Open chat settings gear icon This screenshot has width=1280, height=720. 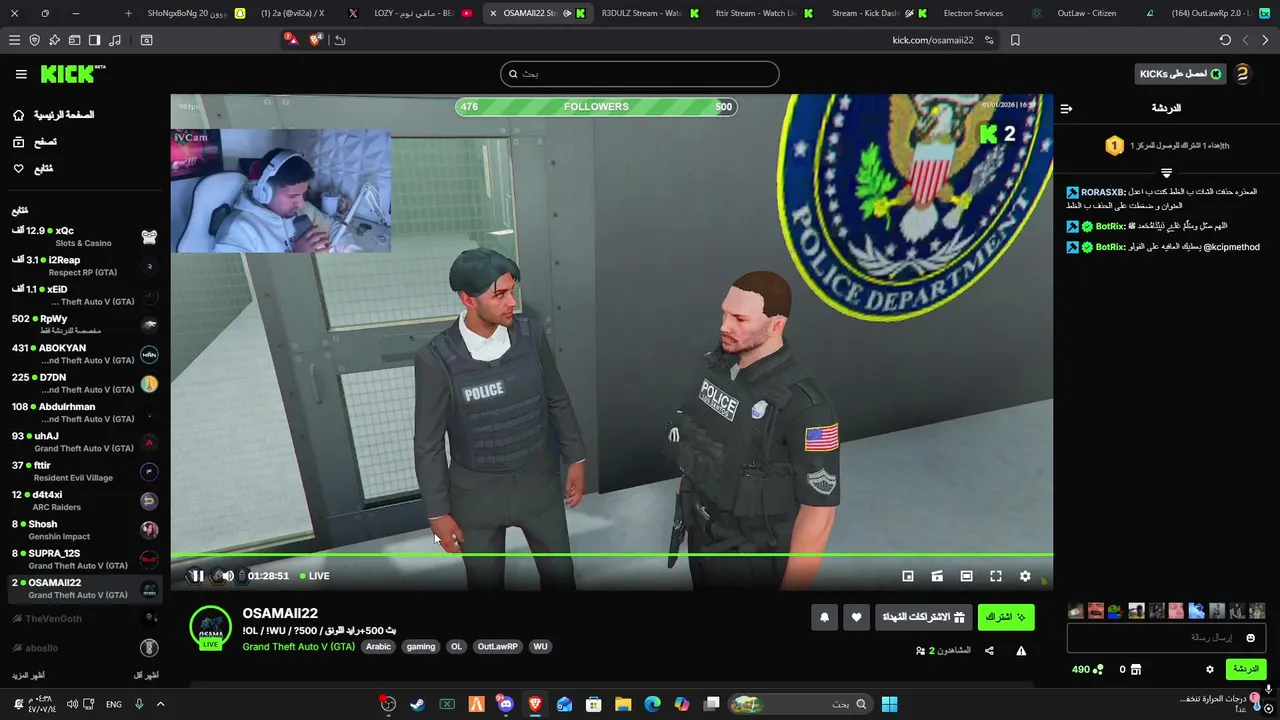point(1209,669)
